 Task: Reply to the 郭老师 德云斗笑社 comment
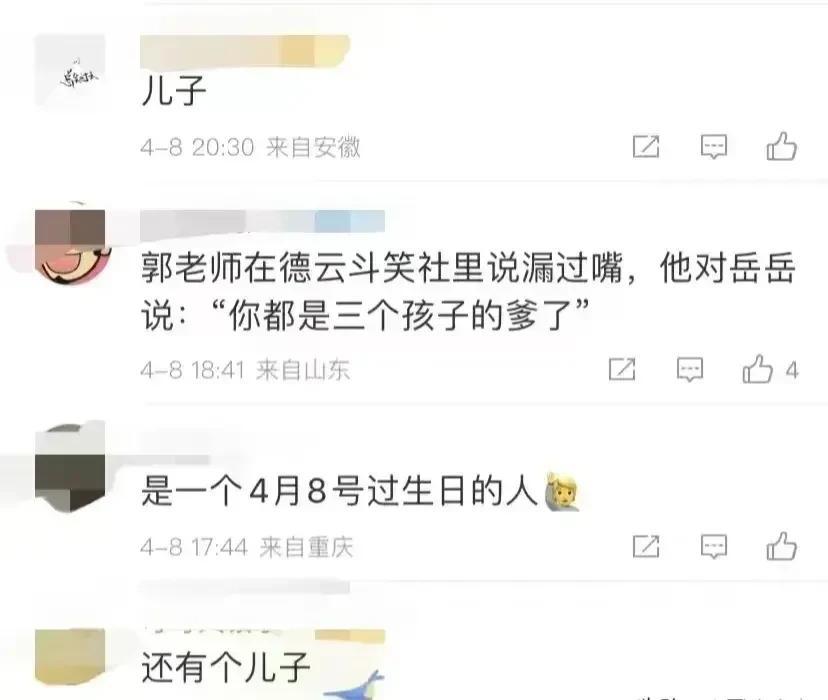click(690, 369)
